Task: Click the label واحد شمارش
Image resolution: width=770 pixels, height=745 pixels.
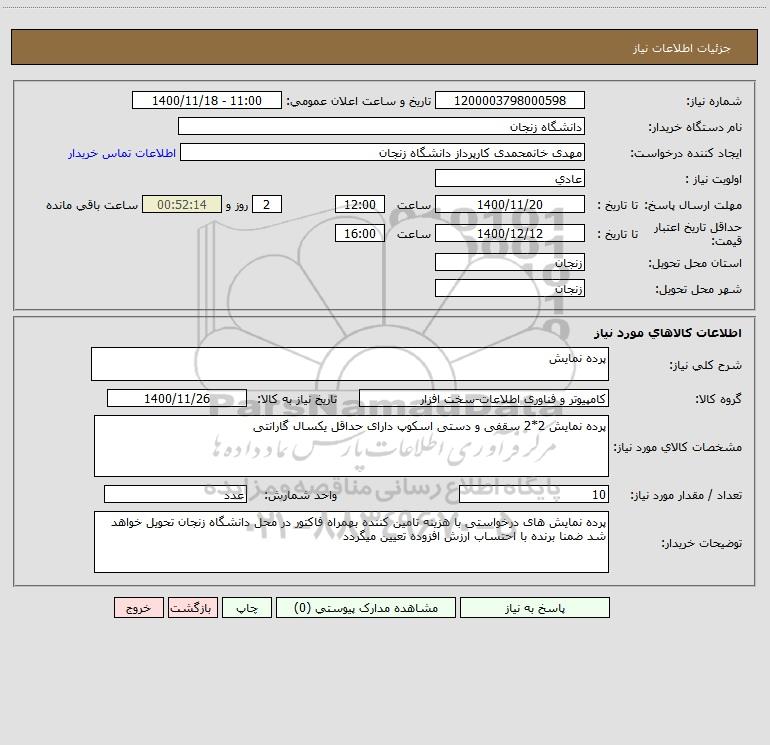Action: pos(301,496)
